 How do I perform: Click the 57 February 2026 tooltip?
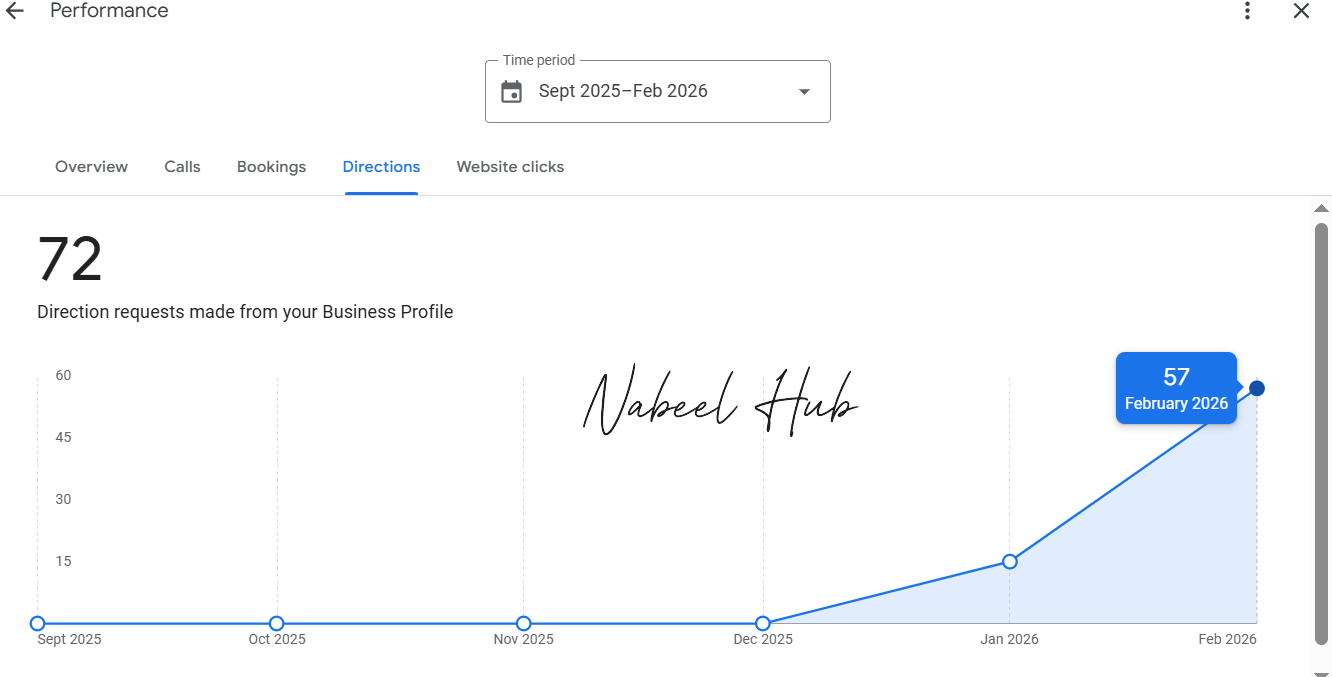(1176, 388)
